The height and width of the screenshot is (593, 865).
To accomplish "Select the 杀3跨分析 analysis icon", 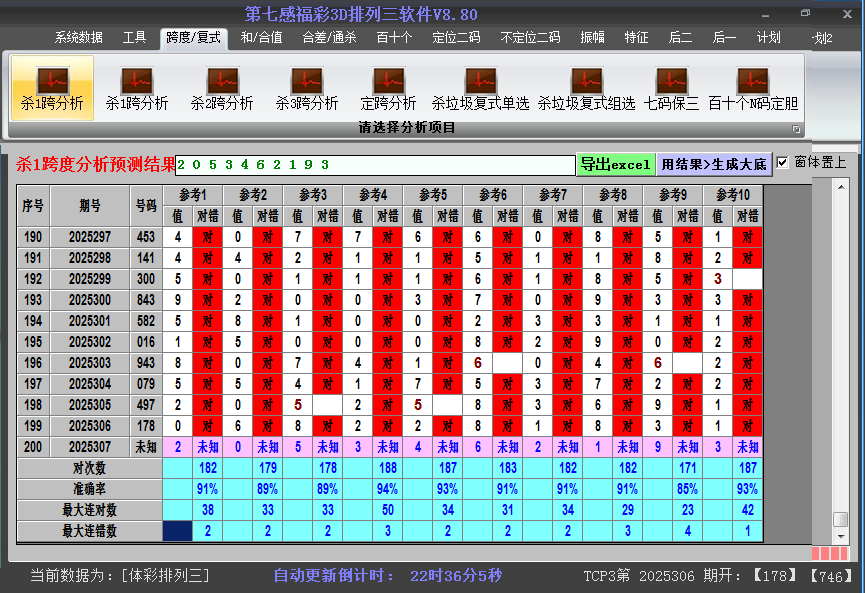I will pyautogui.click(x=306, y=88).
